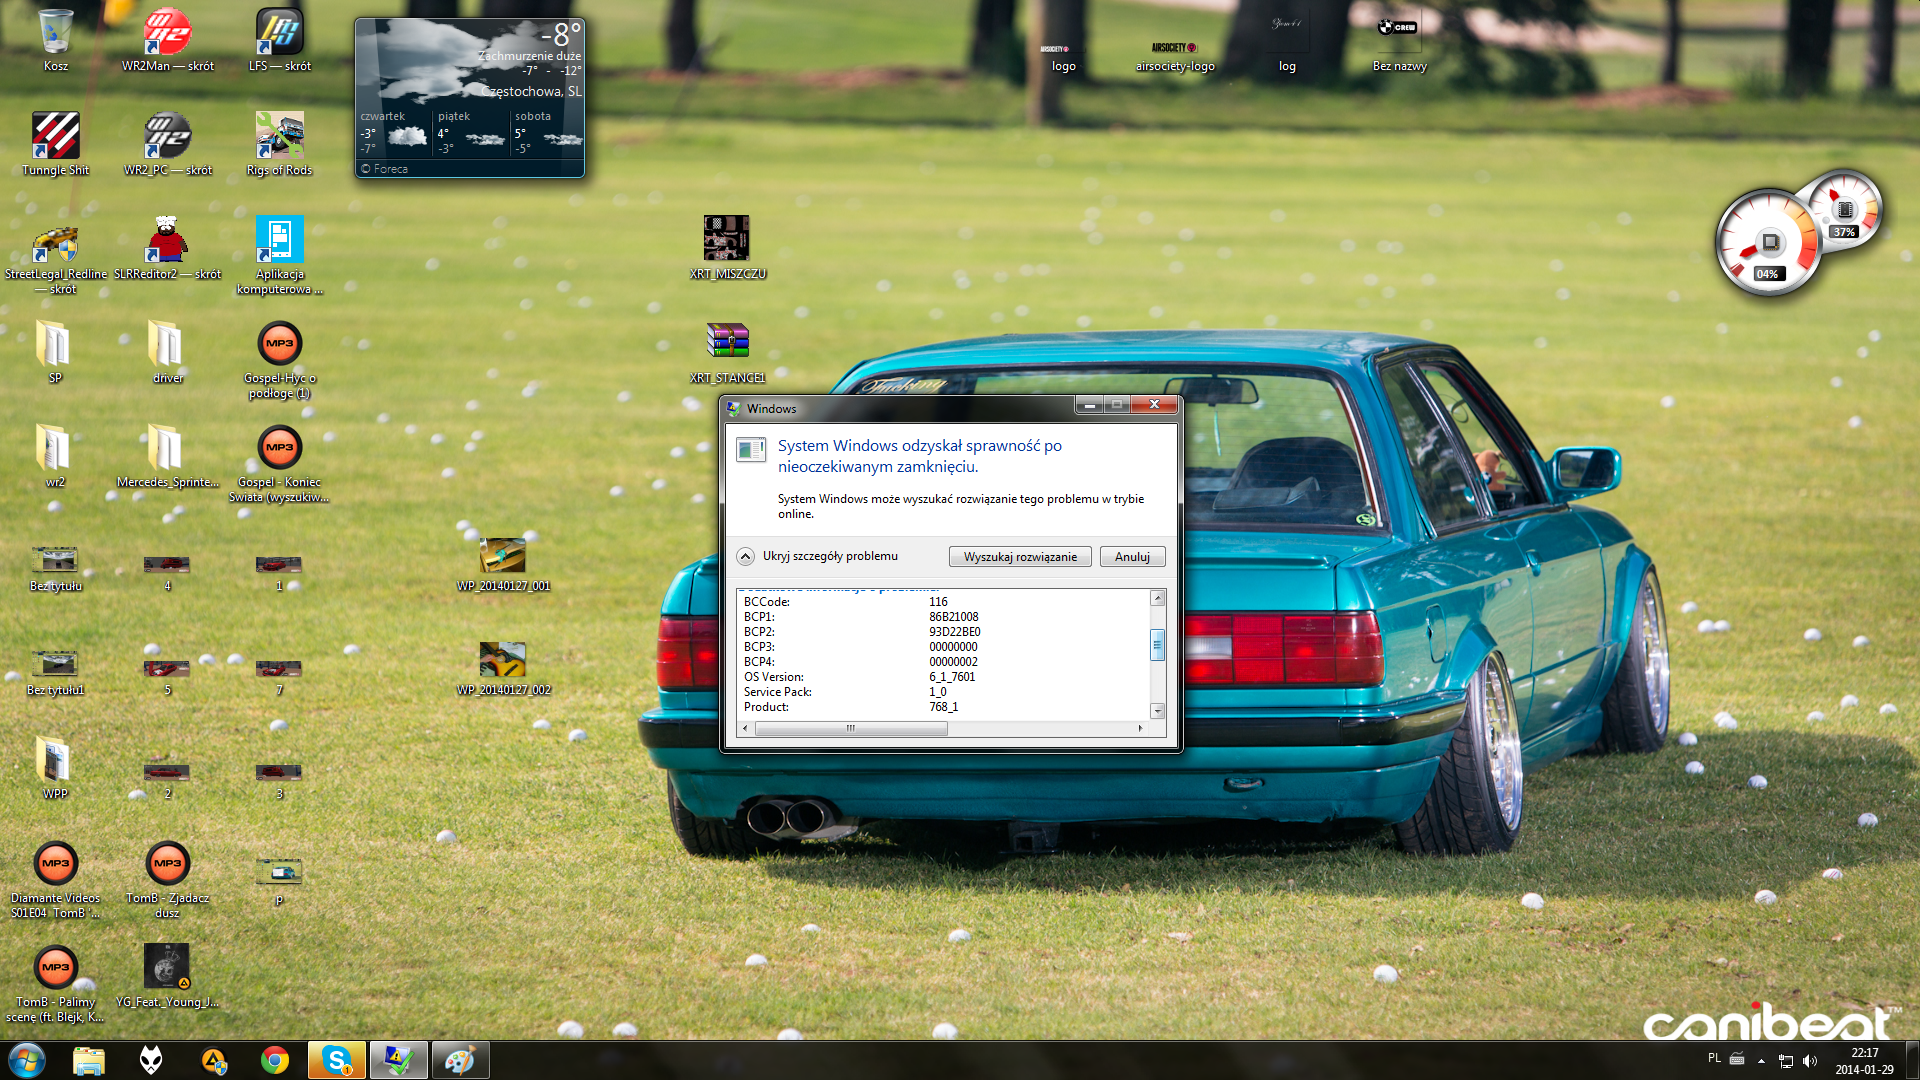This screenshot has width=1920, height=1080.
Task: Open the Paint palette taskbar icon
Action: (x=460, y=1060)
